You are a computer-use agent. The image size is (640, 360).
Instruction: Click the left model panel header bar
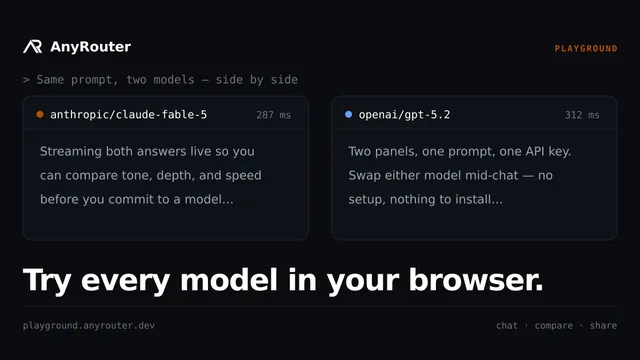click(166, 113)
